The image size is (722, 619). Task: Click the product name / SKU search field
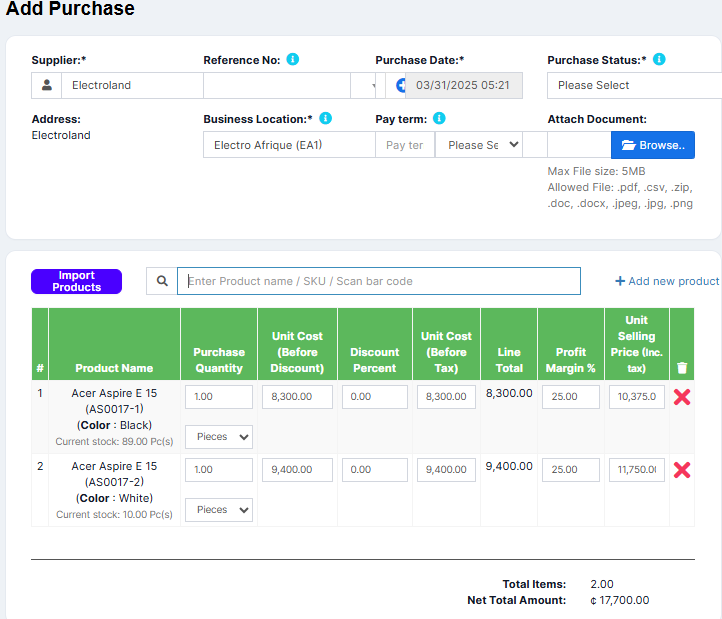pos(379,281)
